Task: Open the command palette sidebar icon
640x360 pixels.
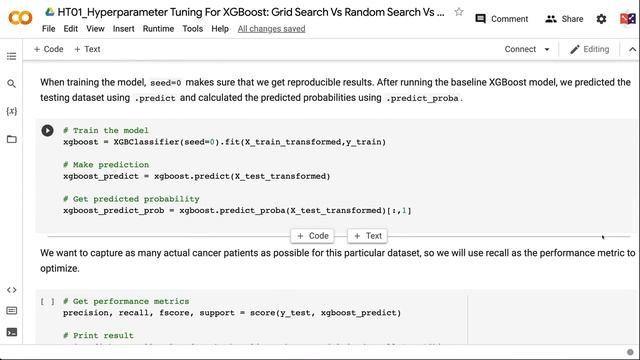Action: 11,311
